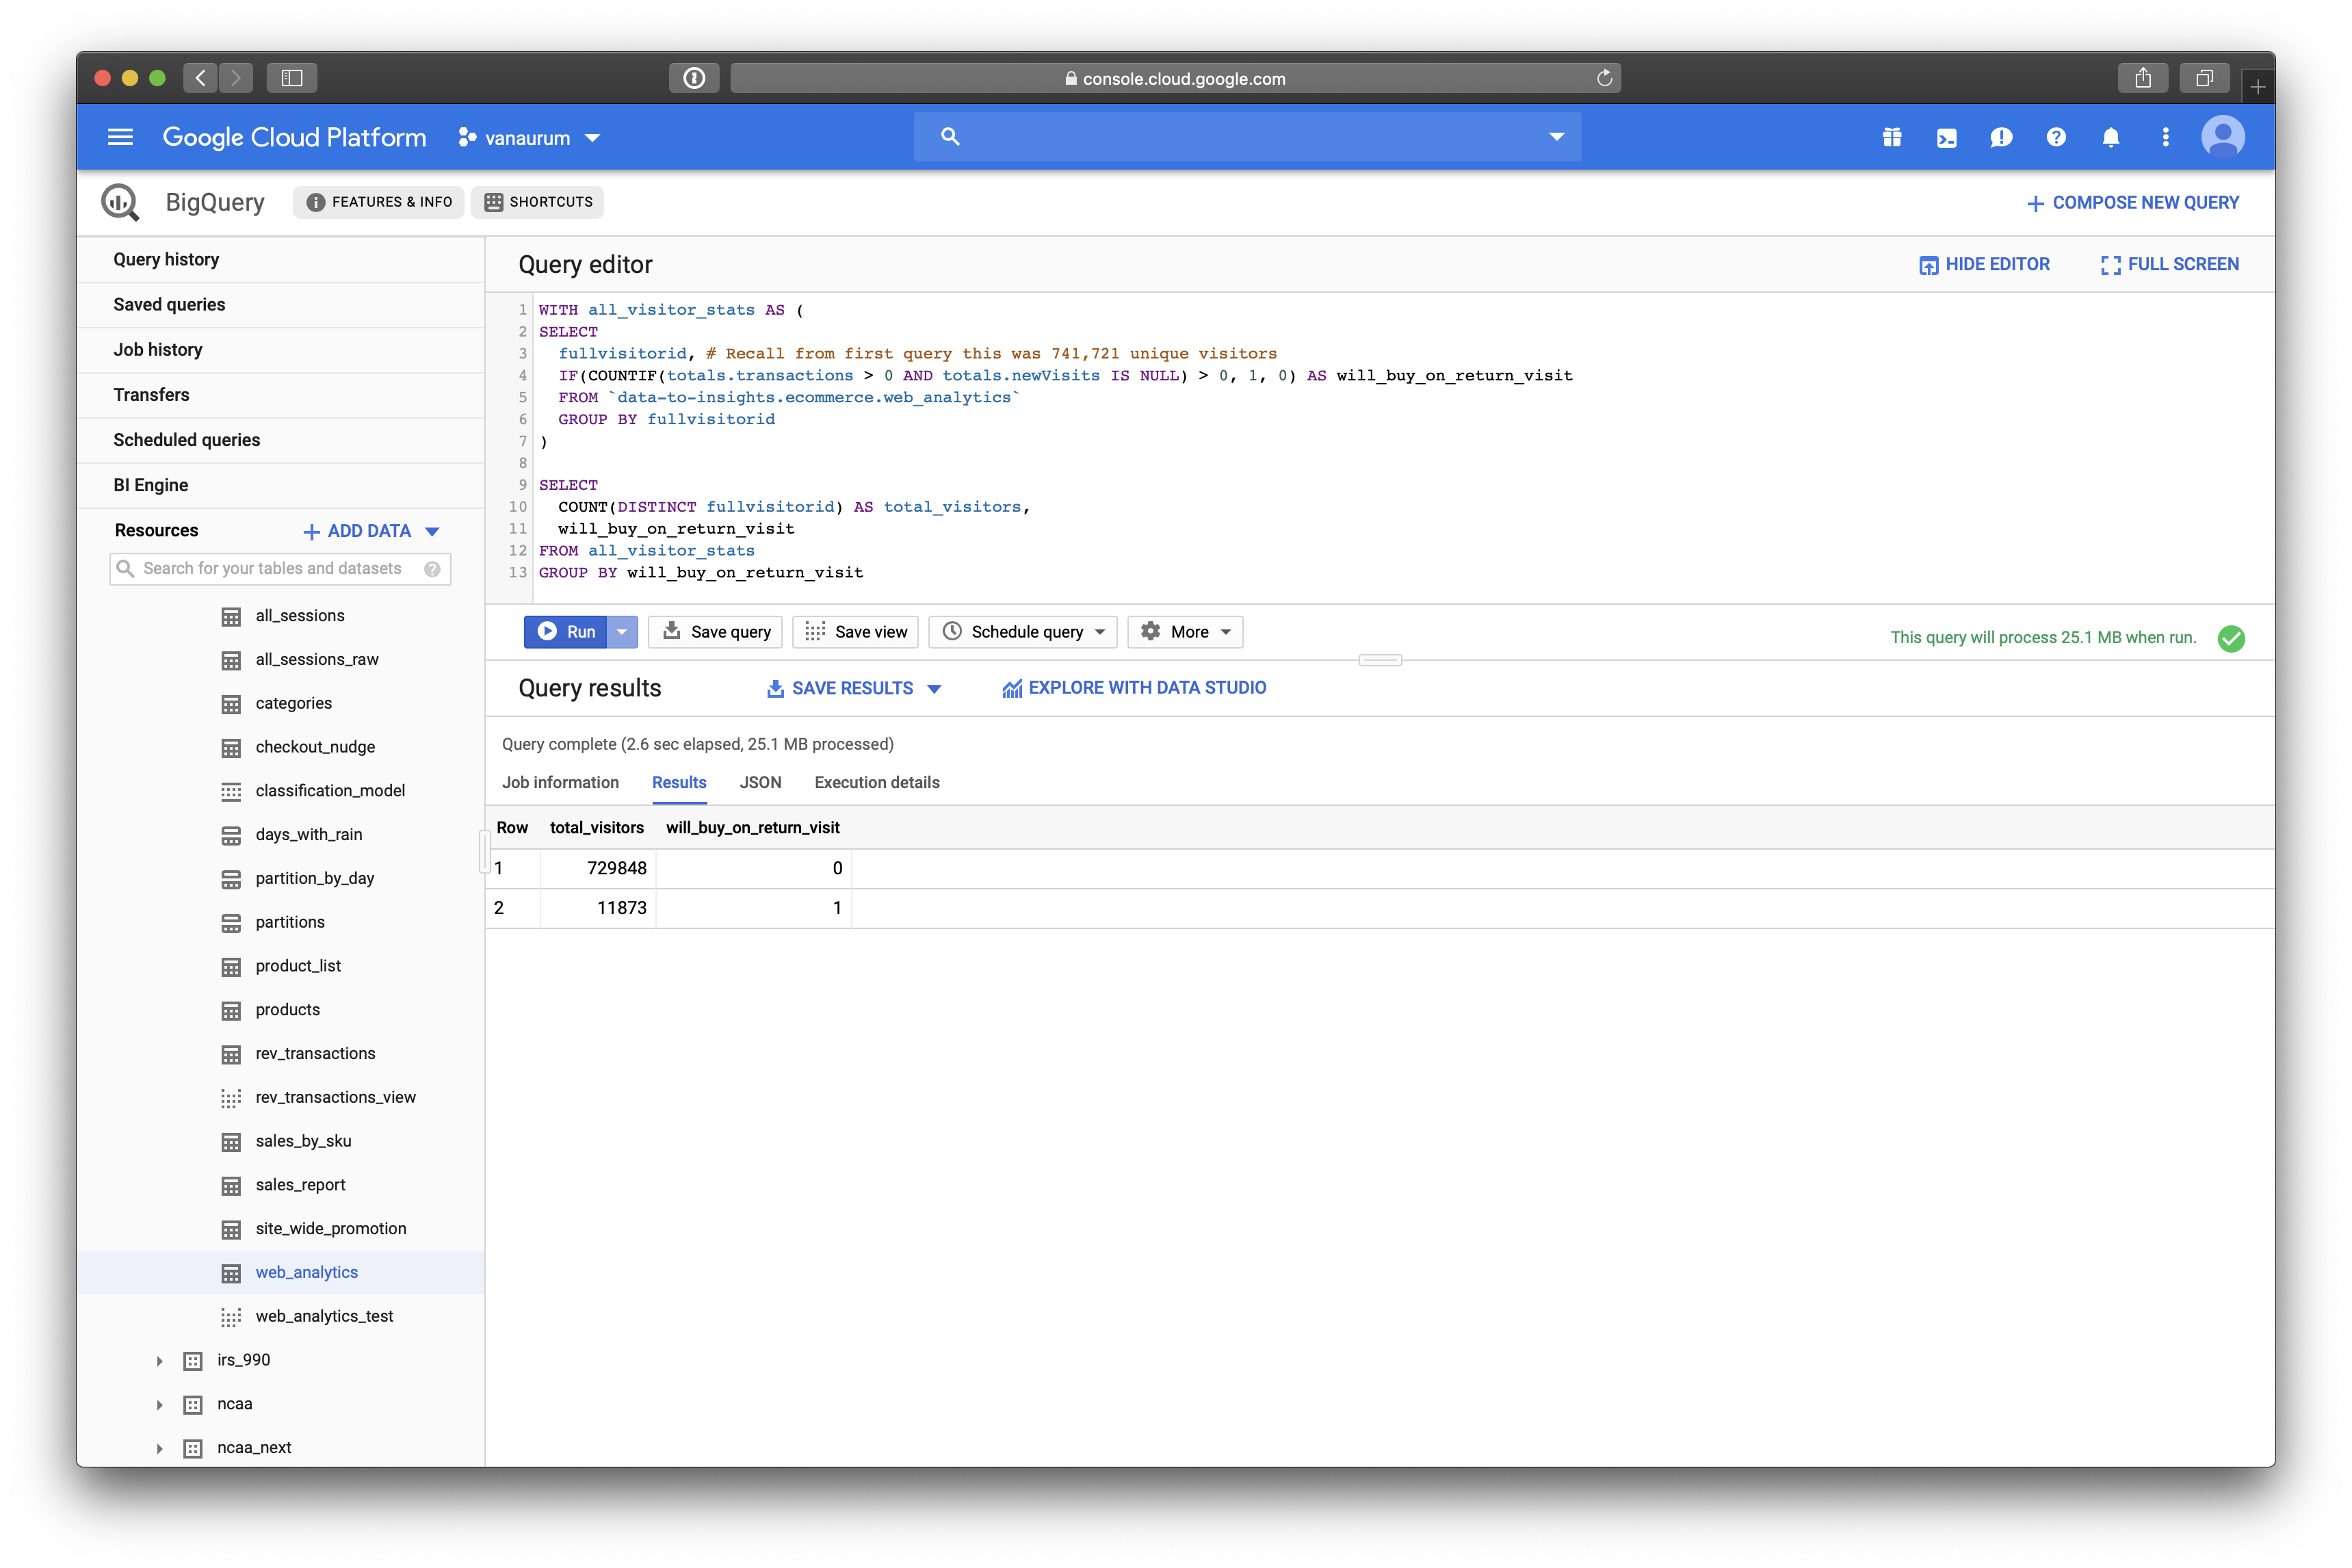Reload the page with the refresh icon

pyautogui.click(x=1604, y=78)
